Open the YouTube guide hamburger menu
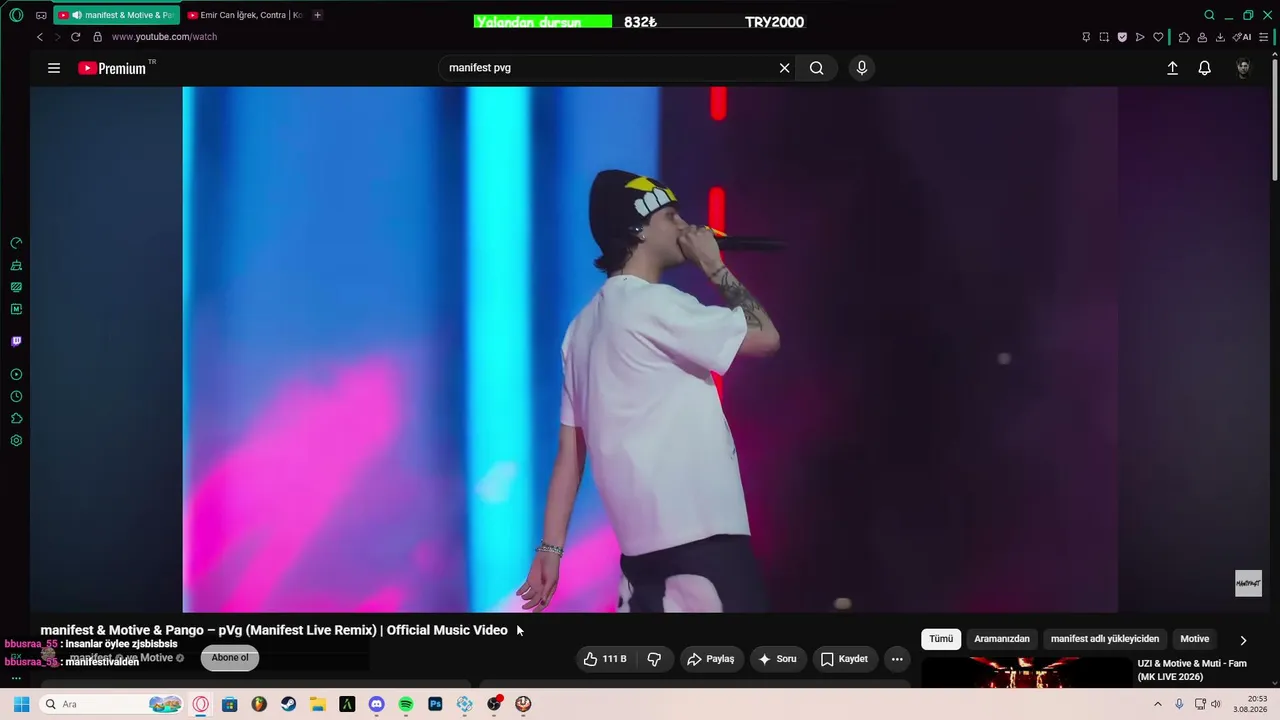The image size is (1280, 720). click(54, 68)
